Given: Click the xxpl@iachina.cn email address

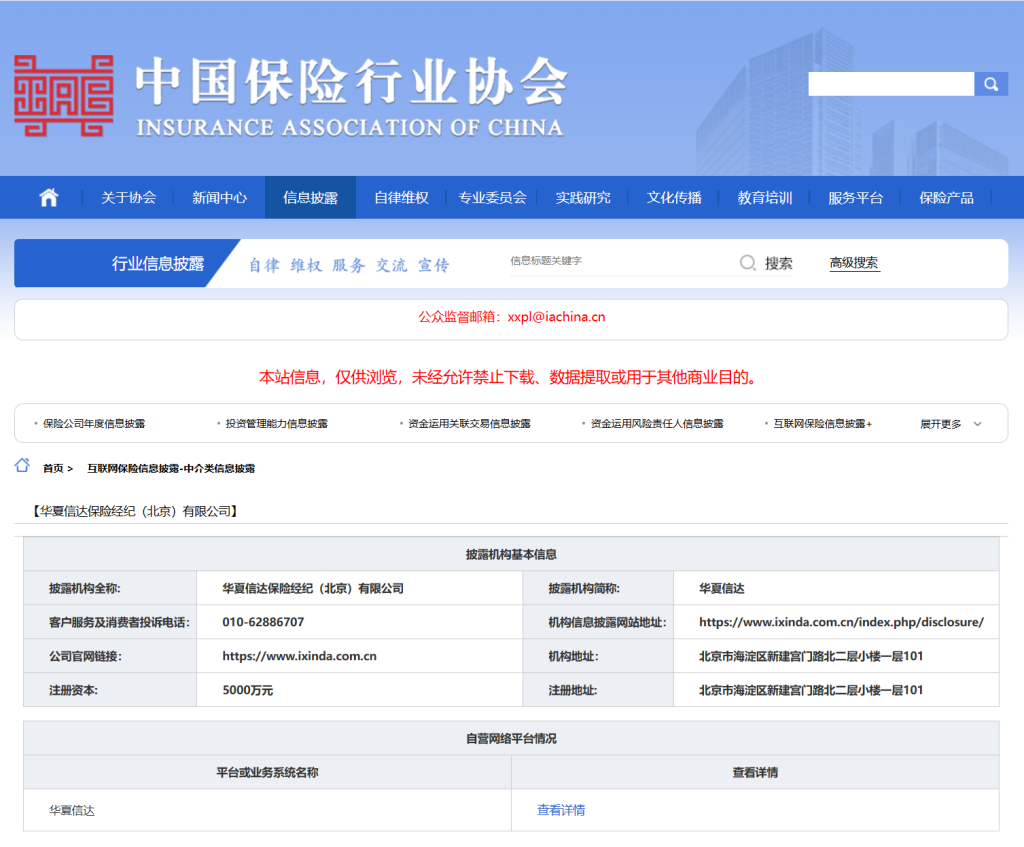Looking at the screenshot, I should click(x=556, y=317).
